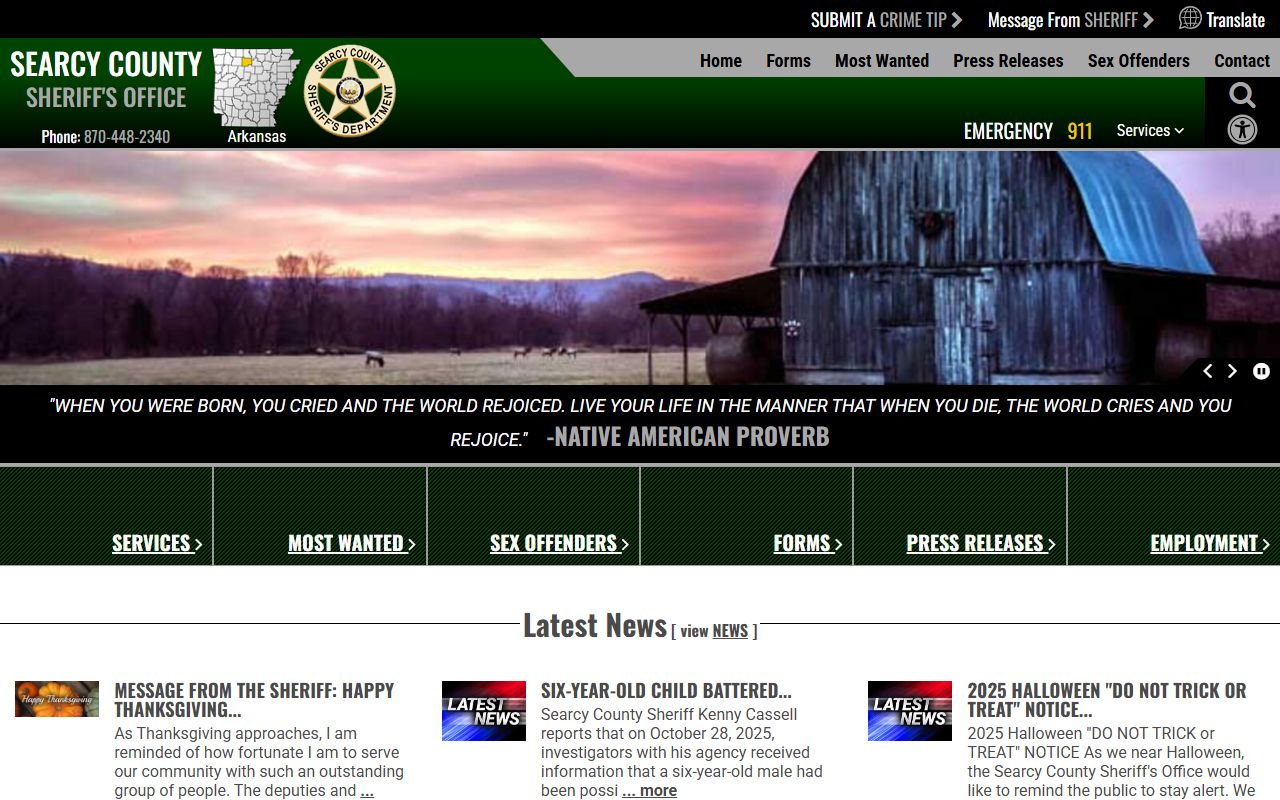Click the Employment tile
The image size is (1280, 800).
pos(1209,543)
